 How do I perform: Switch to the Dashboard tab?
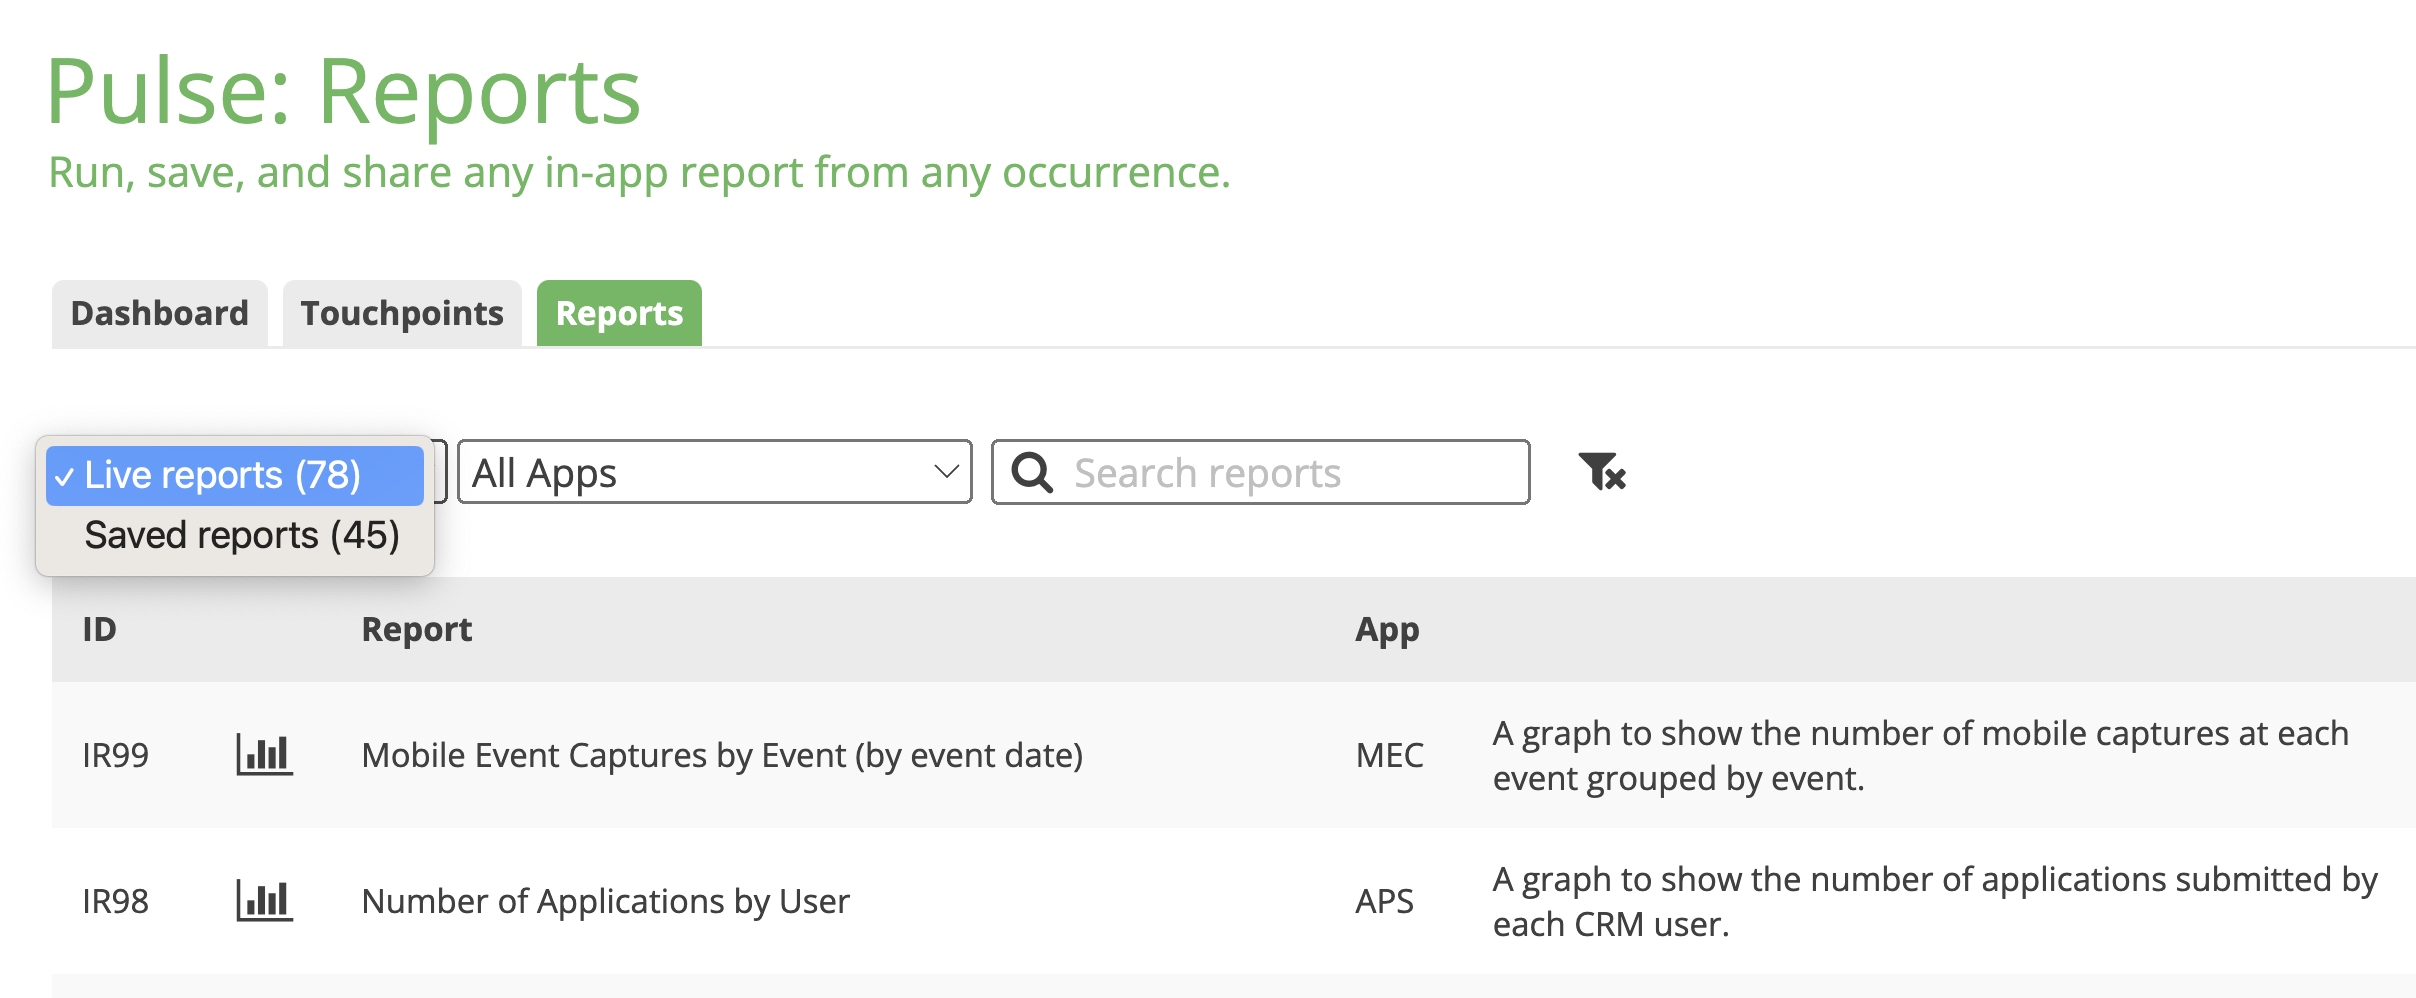click(160, 314)
